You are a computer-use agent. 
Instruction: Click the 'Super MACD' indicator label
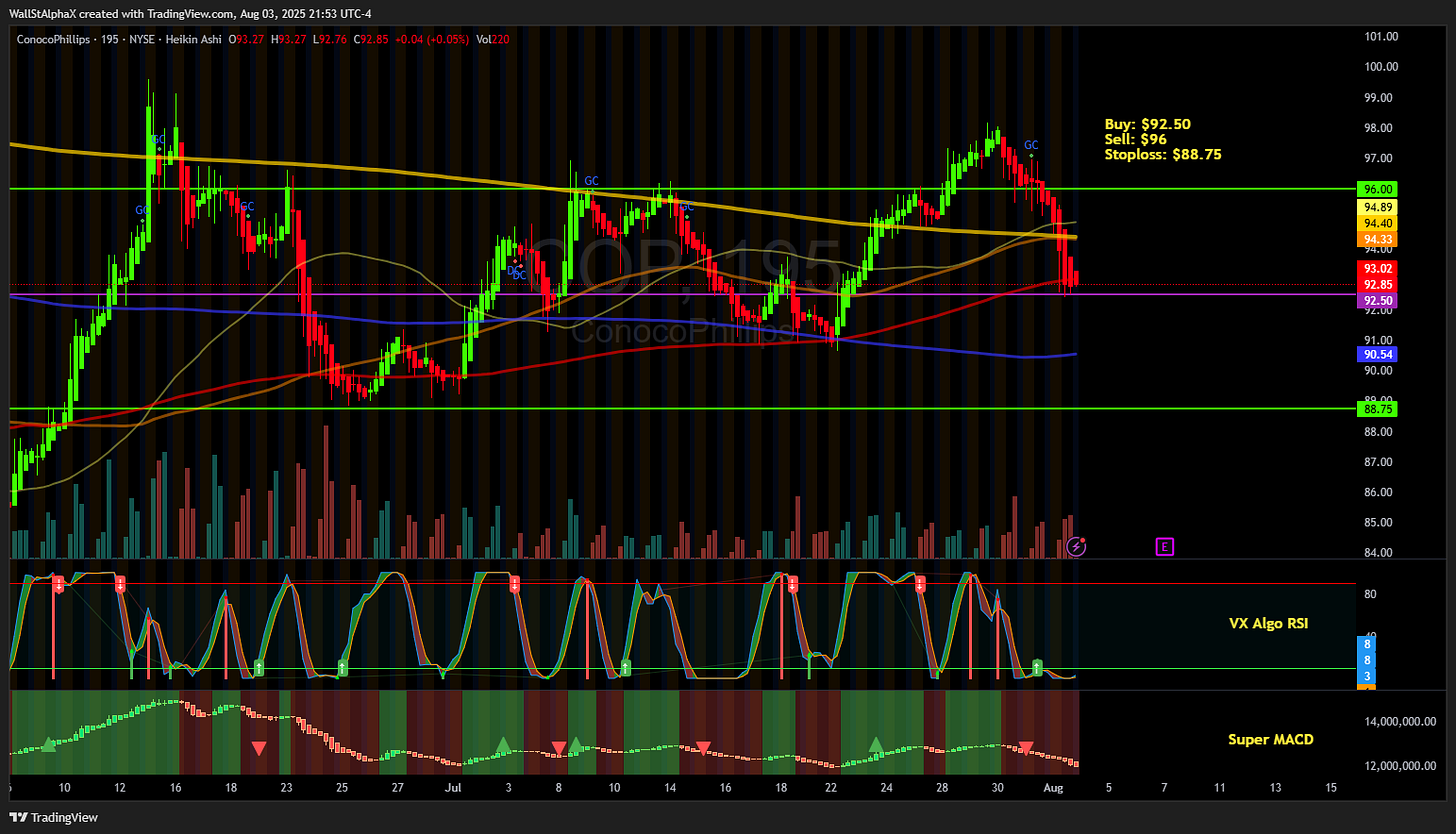tap(1271, 739)
